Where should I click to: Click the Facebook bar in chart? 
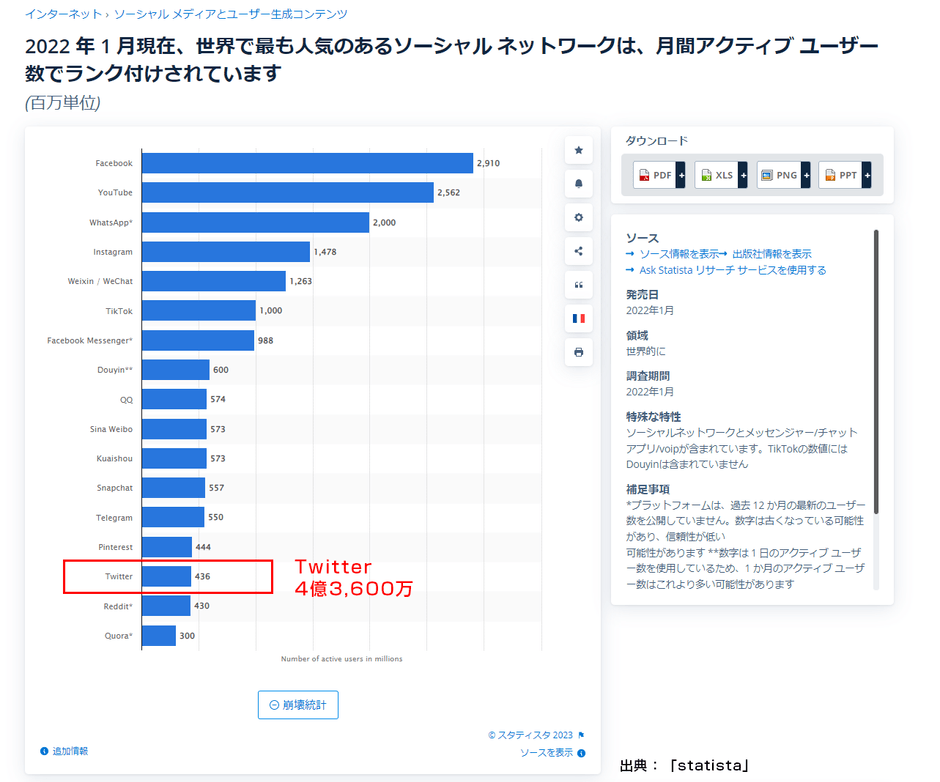pyautogui.click(x=307, y=163)
